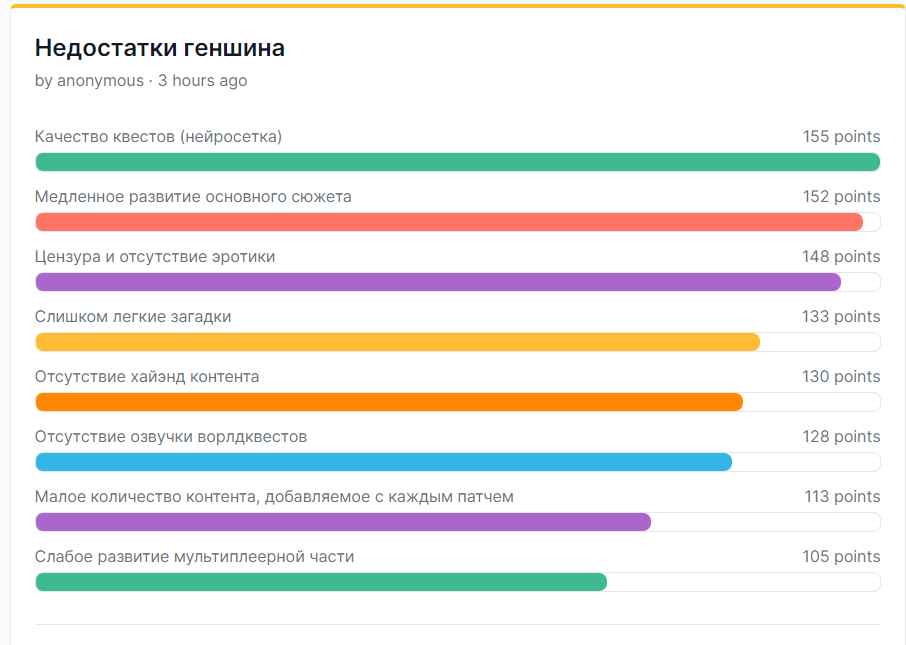The height and width of the screenshot is (645, 906).
Task: Click the poll title "Недостатки геншина"
Action: point(159,48)
